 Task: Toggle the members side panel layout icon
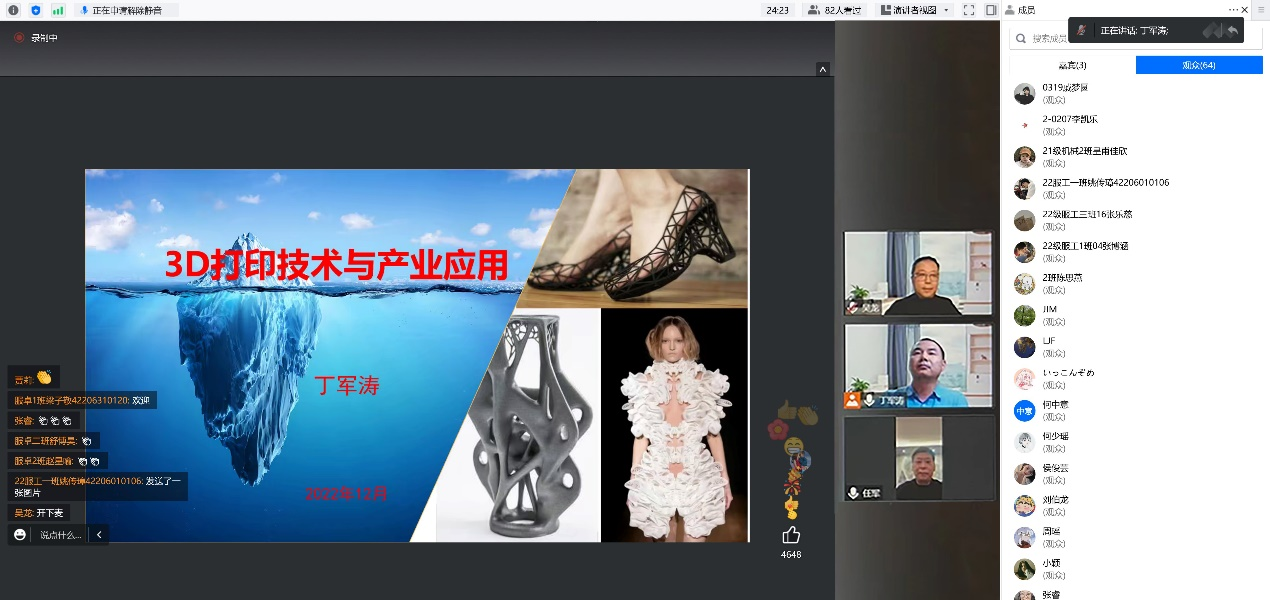click(x=991, y=10)
